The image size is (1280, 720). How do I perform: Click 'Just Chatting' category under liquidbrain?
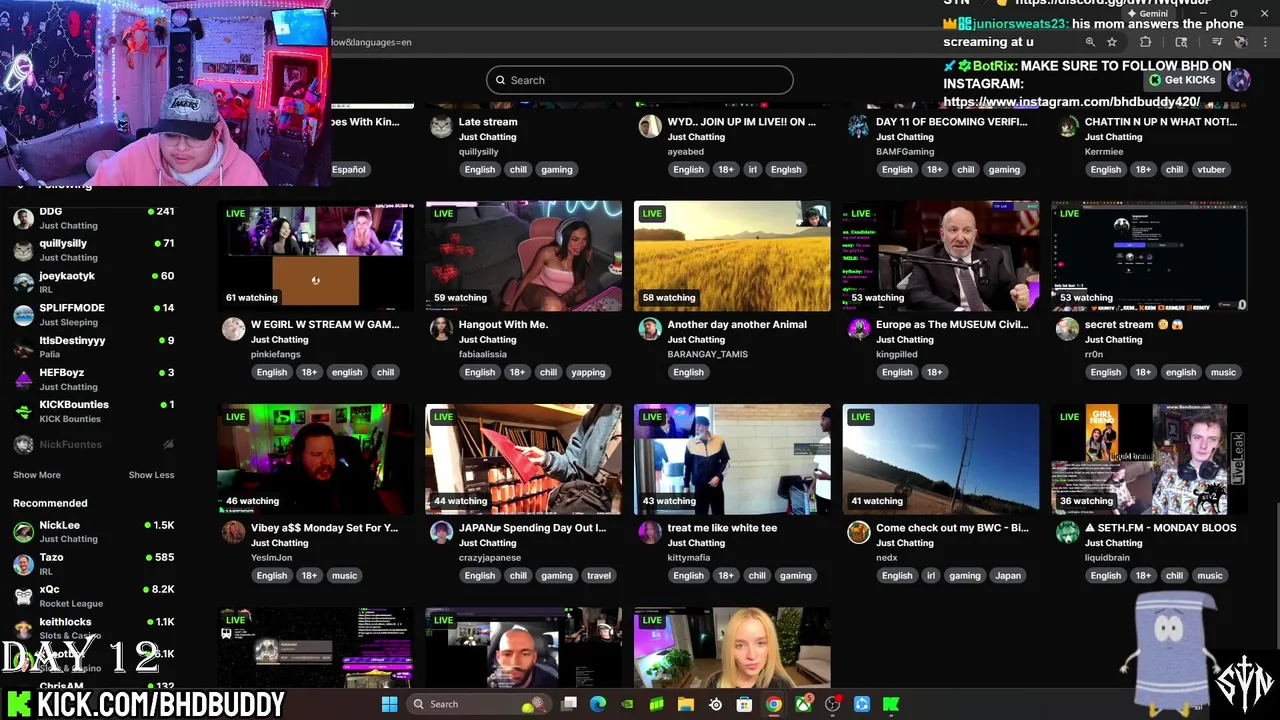click(1113, 543)
